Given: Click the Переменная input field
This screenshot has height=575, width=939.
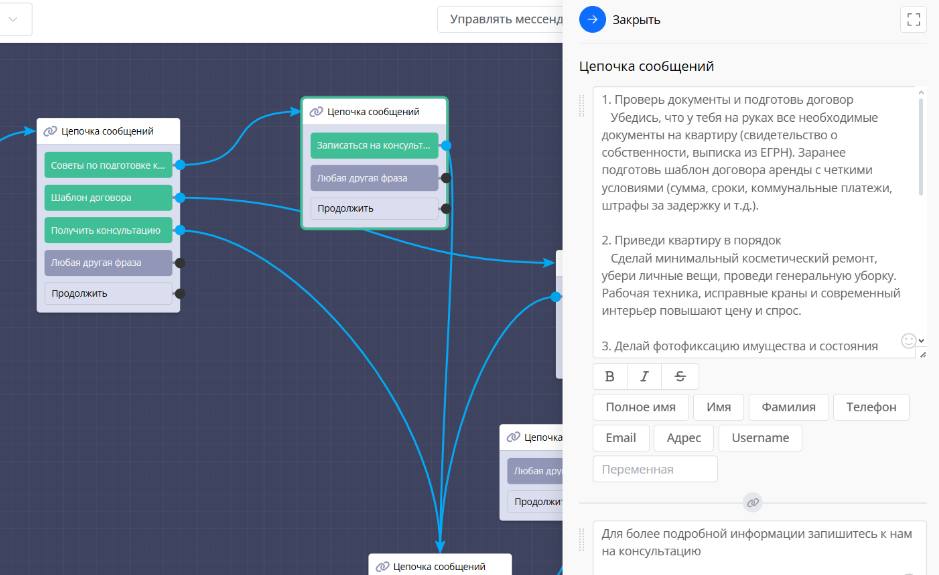Looking at the screenshot, I should tap(655, 469).
